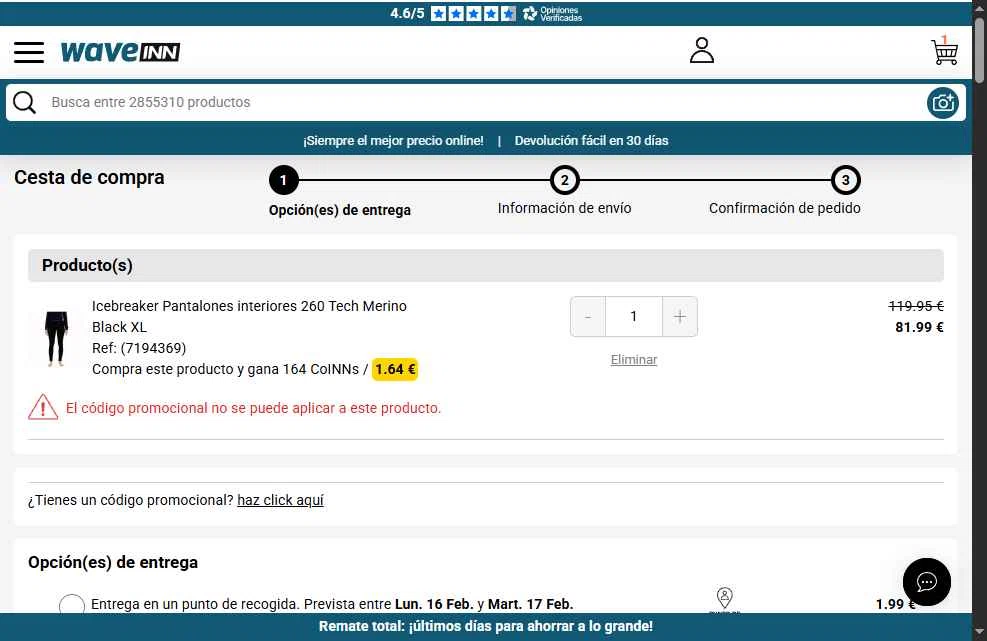The height and width of the screenshot is (641, 987).
Task: Click the struck-through 119.95 € price
Action: click(916, 306)
